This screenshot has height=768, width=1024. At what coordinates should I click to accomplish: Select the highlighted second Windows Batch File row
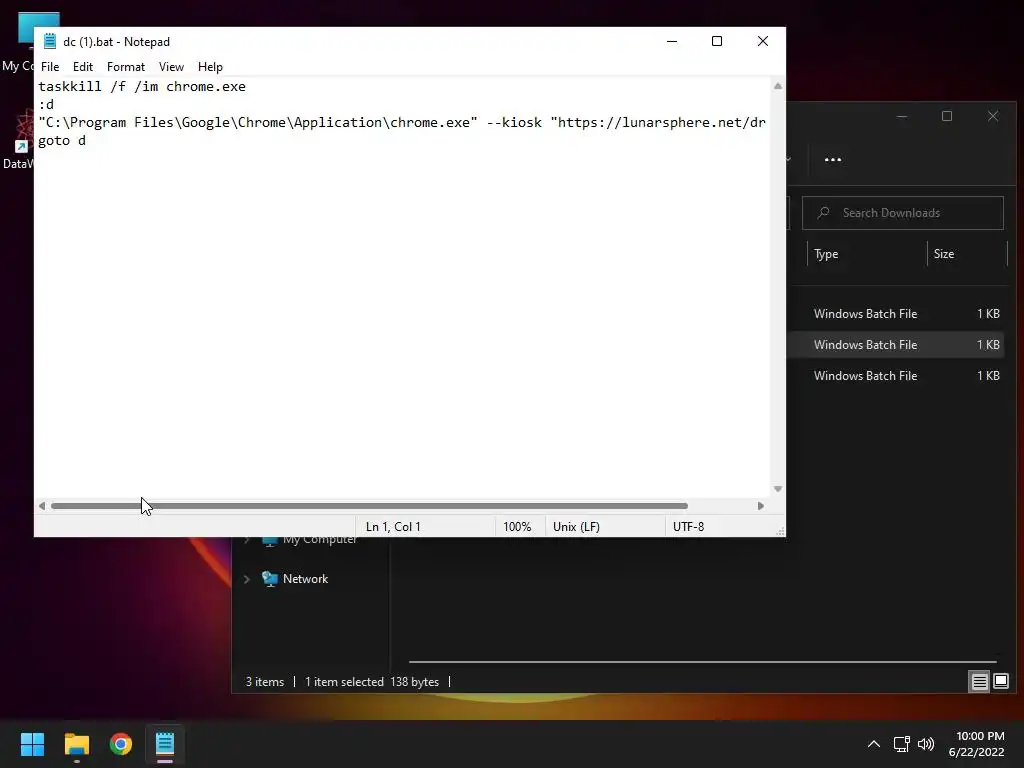coord(895,345)
